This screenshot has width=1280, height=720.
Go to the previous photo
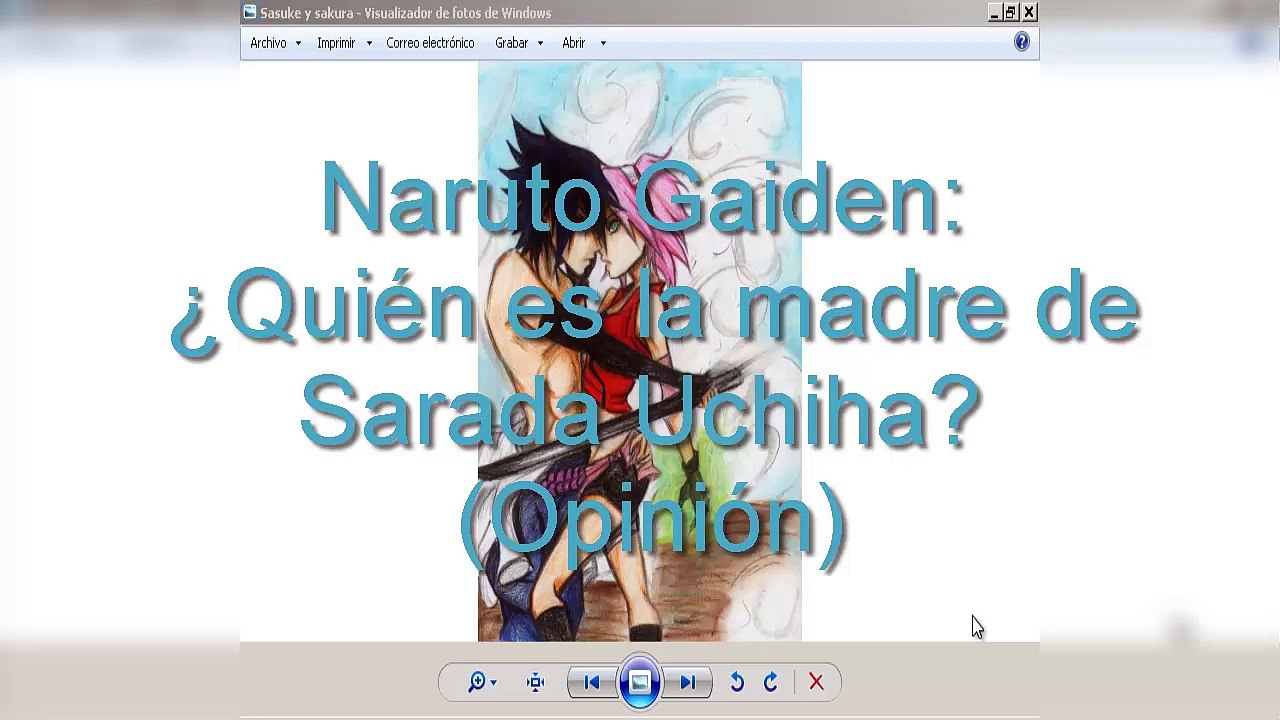click(x=591, y=682)
